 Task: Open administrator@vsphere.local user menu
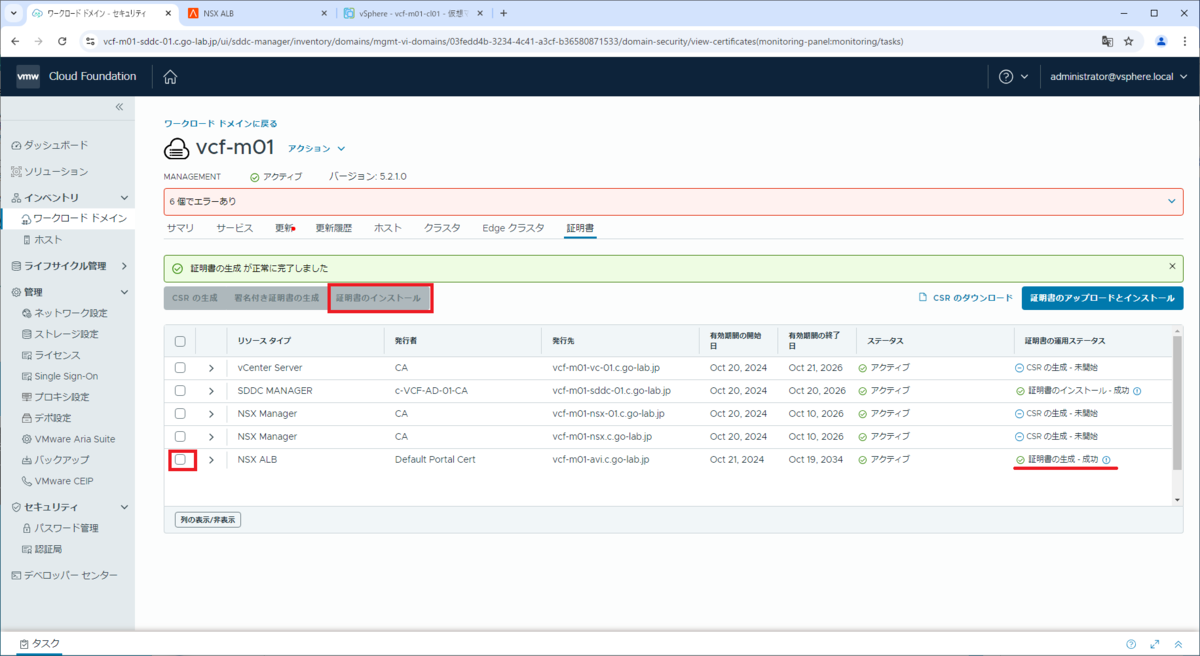[1117, 77]
